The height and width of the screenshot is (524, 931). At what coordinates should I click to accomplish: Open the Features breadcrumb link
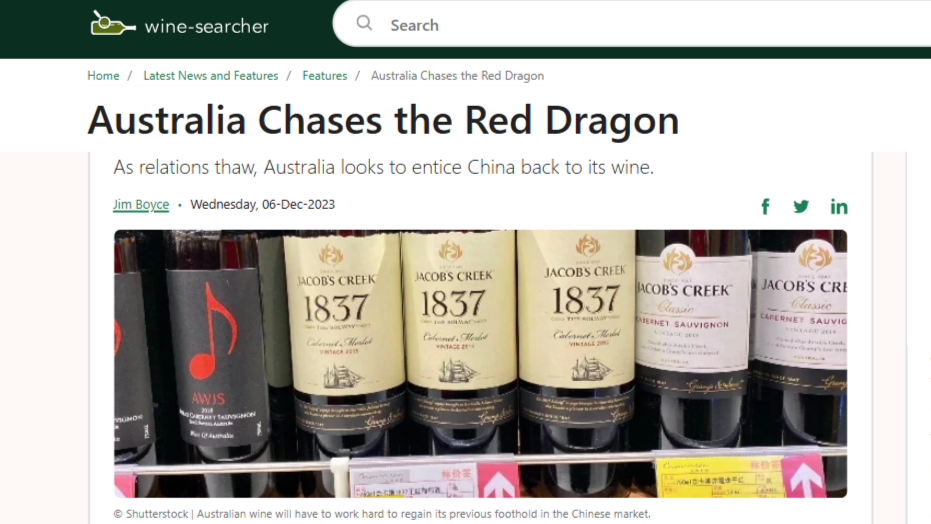point(325,76)
